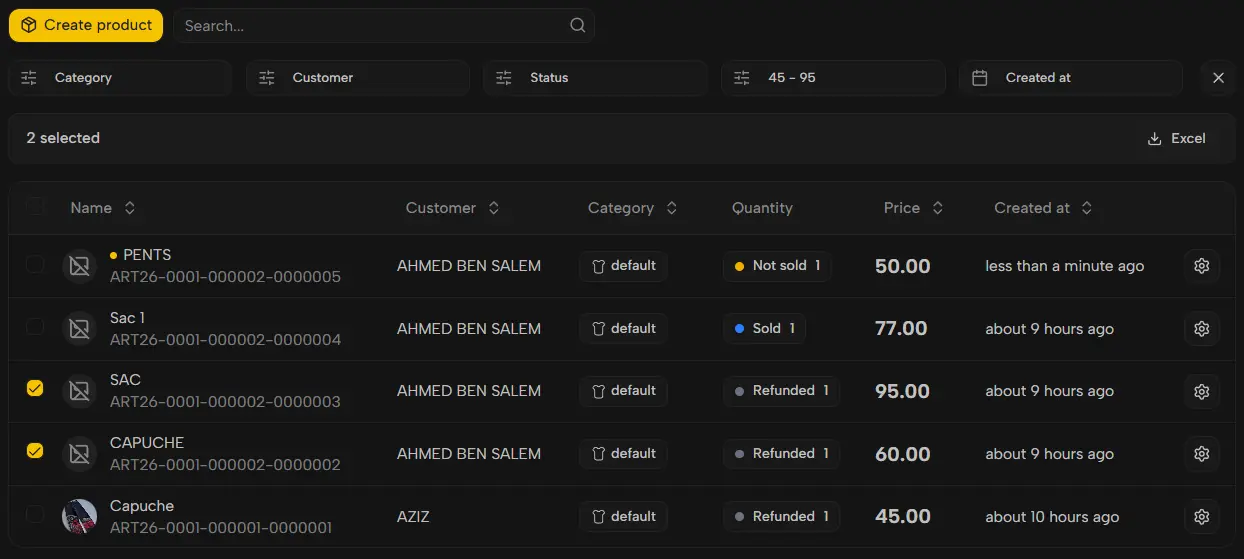Clear all filters with the X icon
The height and width of the screenshot is (559, 1244).
[1217, 78]
